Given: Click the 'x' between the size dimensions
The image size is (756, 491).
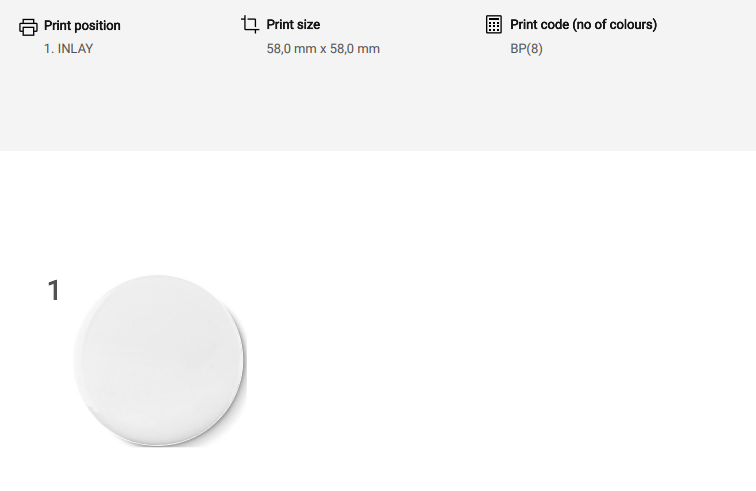Looking at the screenshot, I should pyautogui.click(x=323, y=49).
